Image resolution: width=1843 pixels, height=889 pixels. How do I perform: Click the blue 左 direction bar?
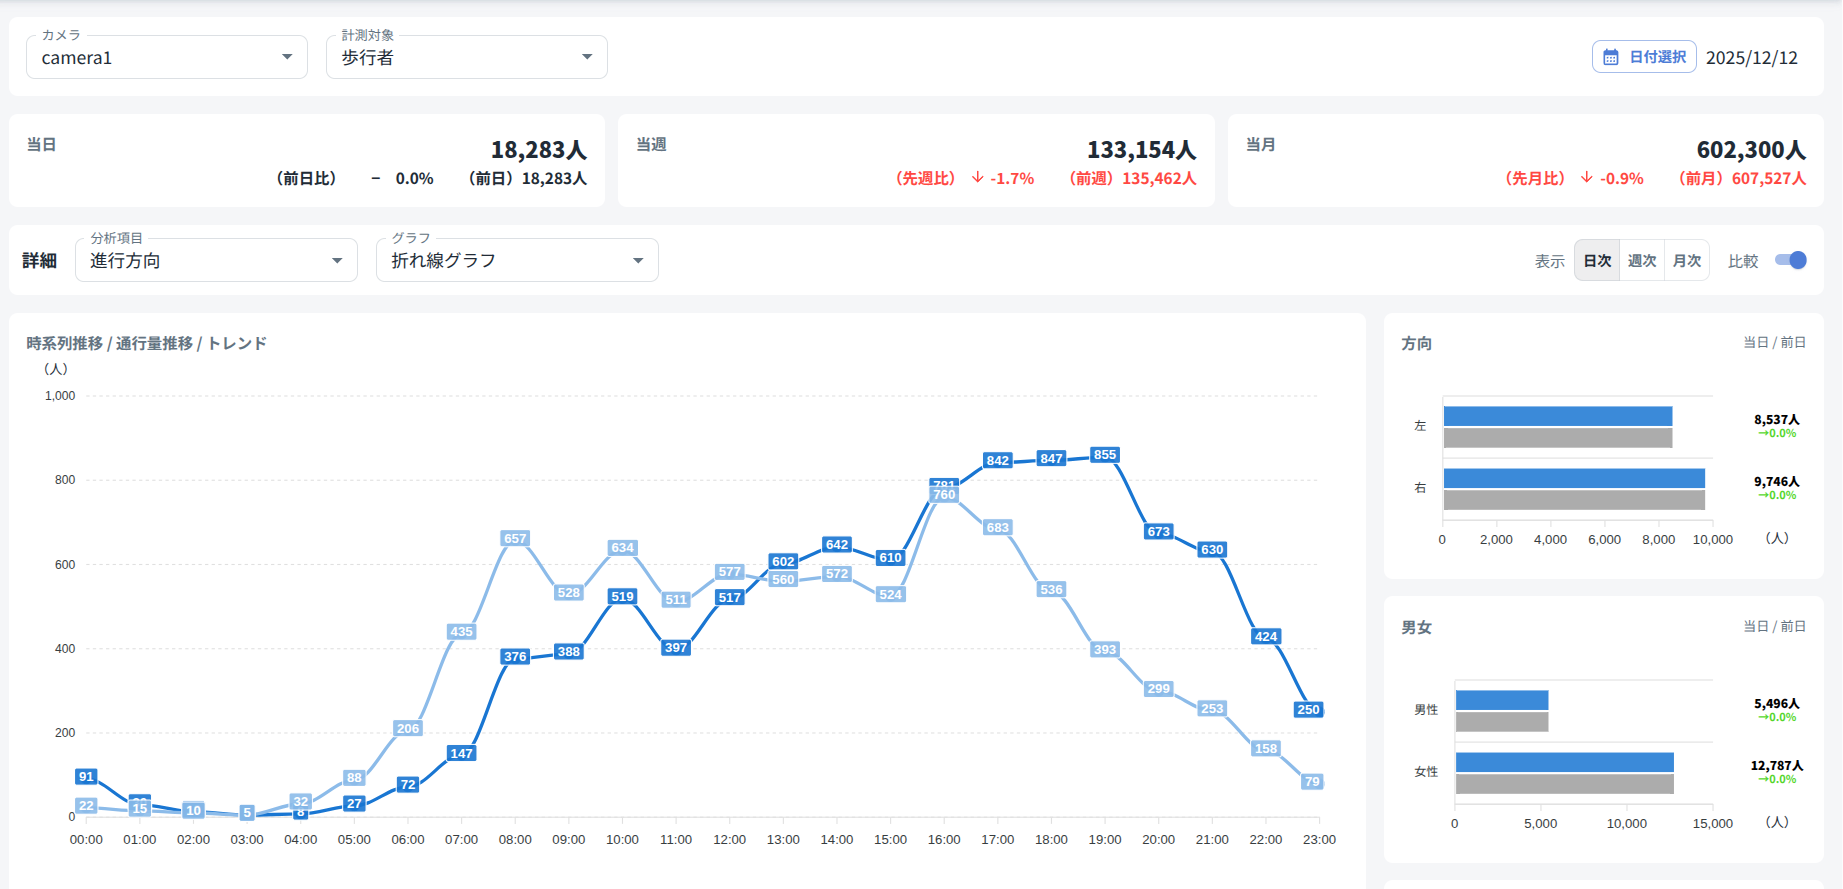(1558, 416)
